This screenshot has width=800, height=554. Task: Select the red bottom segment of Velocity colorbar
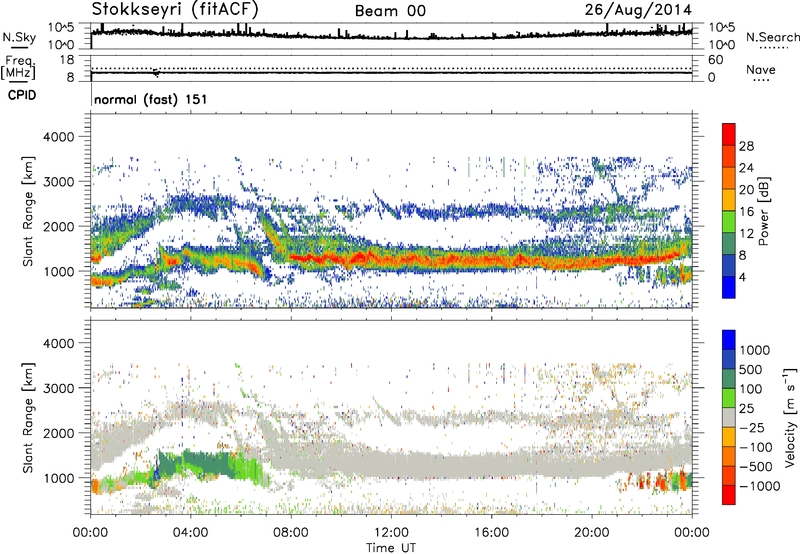[729, 495]
